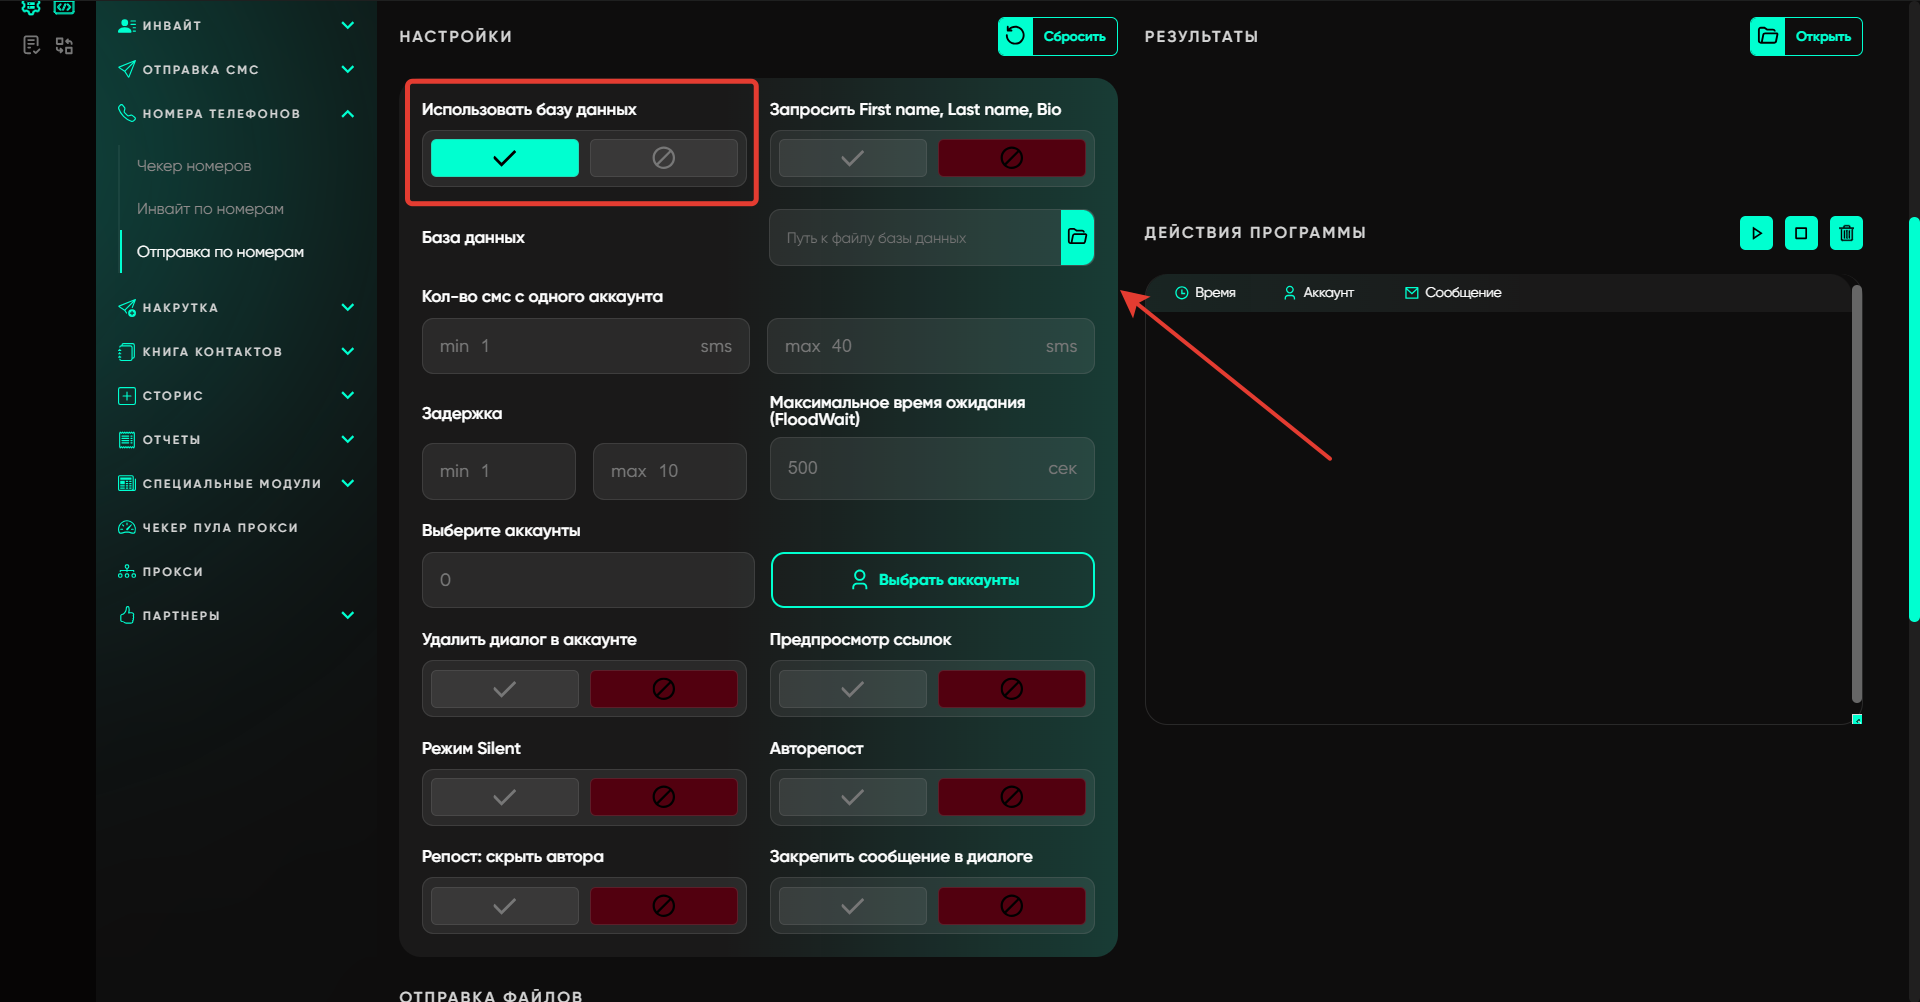Click the folder icon on the Открыть button

tap(1768, 37)
